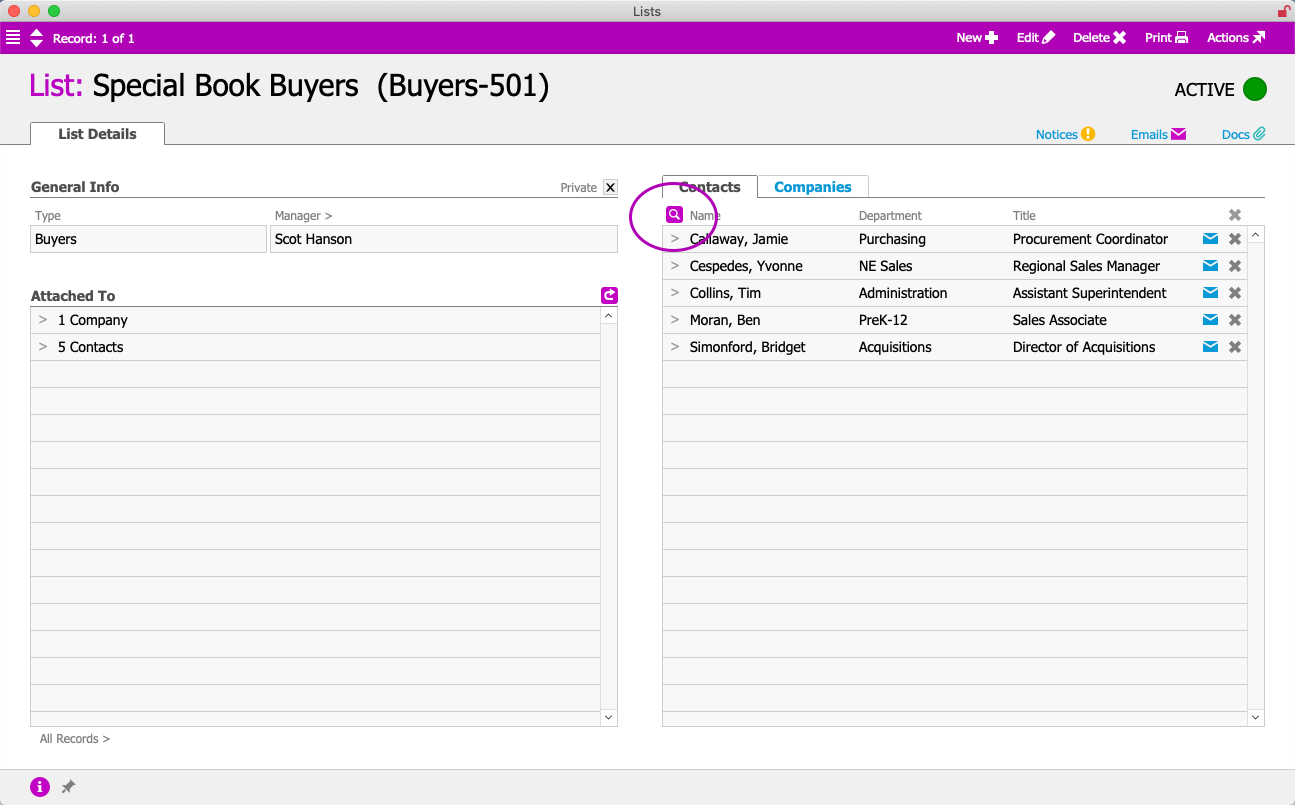Email Moran, Ben via envelope icon
1295x805 pixels.
(x=1210, y=320)
